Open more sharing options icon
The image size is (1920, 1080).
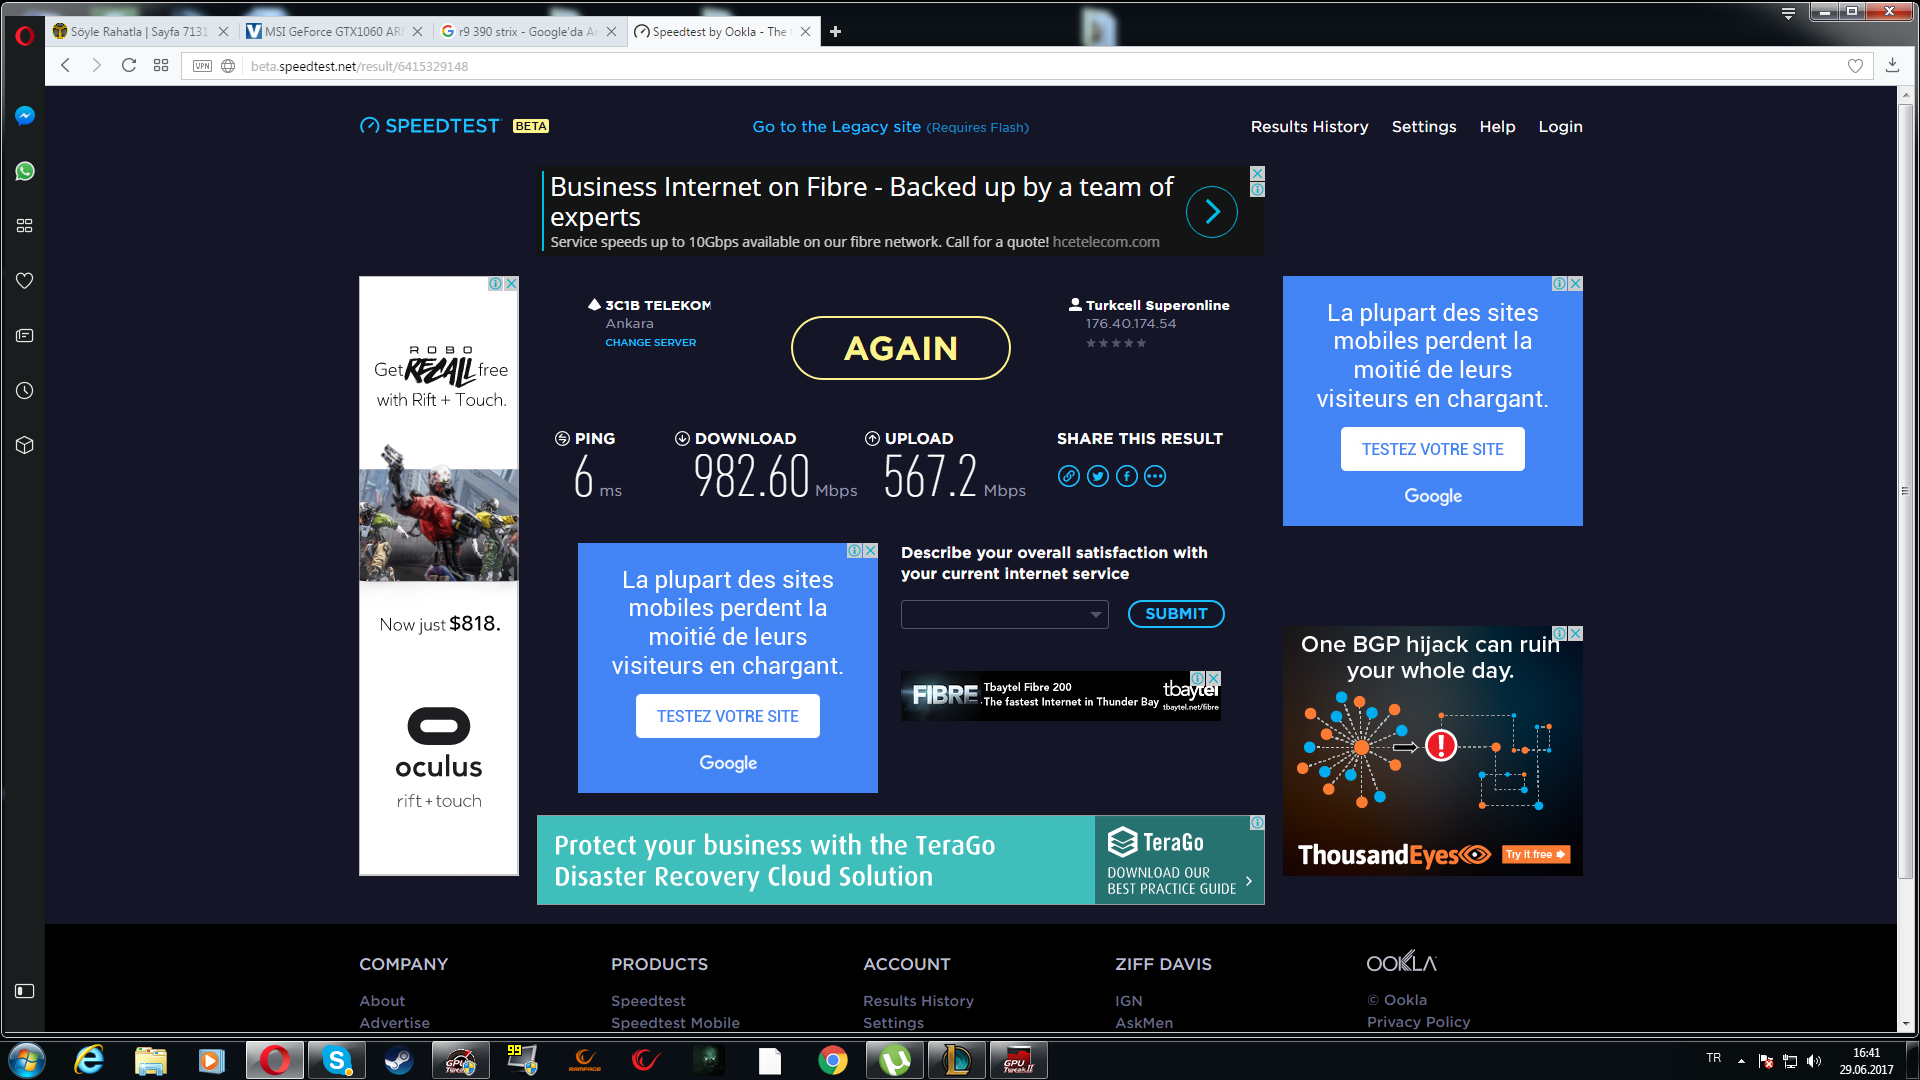[x=1155, y=476]
